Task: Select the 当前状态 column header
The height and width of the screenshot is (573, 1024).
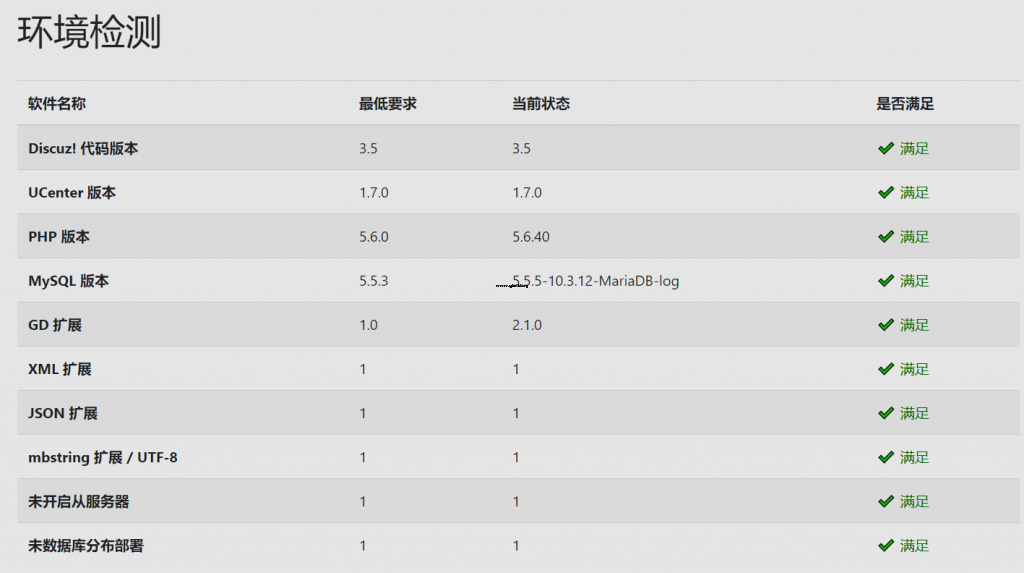Action: (x=541, y=104)
